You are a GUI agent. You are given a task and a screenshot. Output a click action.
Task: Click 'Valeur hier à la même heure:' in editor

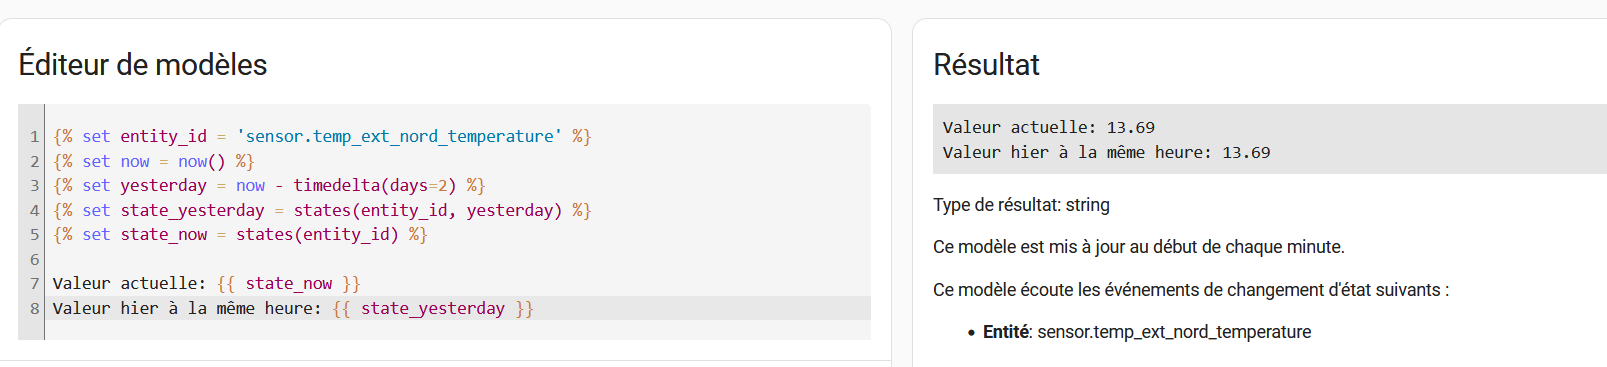tap(187, 308)
